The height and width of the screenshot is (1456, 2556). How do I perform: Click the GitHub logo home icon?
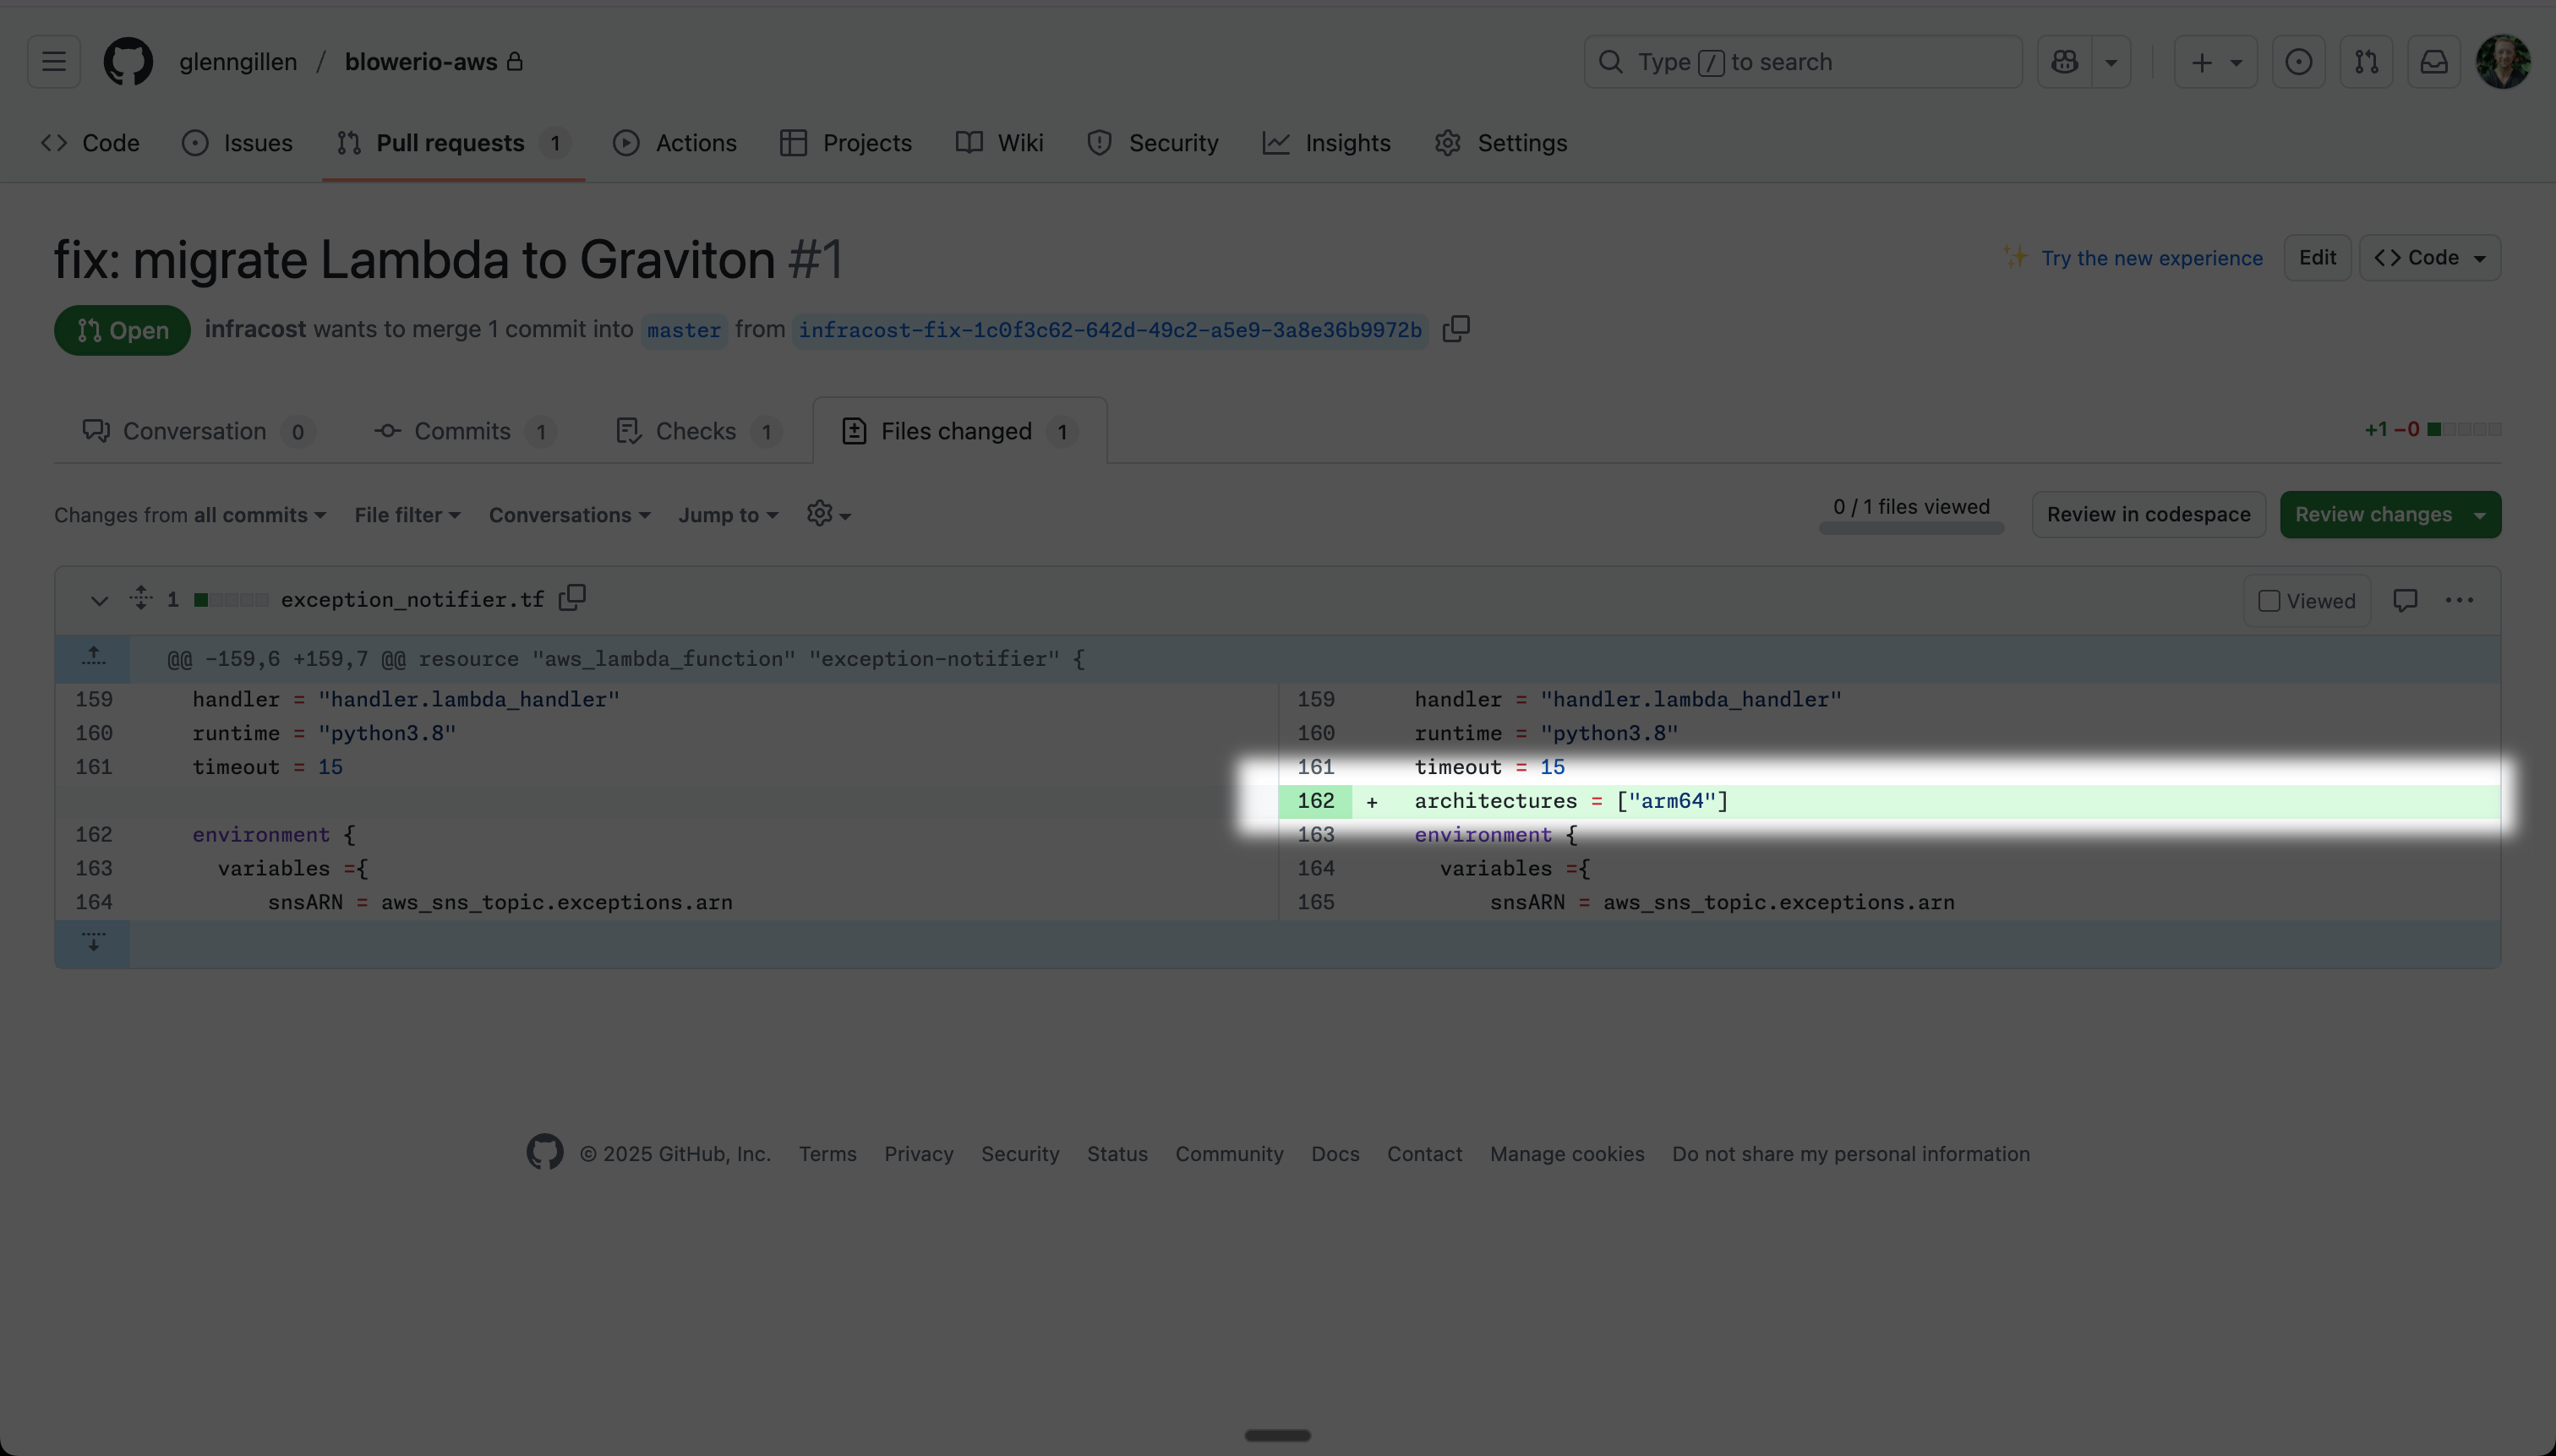(x=128, y=62)
